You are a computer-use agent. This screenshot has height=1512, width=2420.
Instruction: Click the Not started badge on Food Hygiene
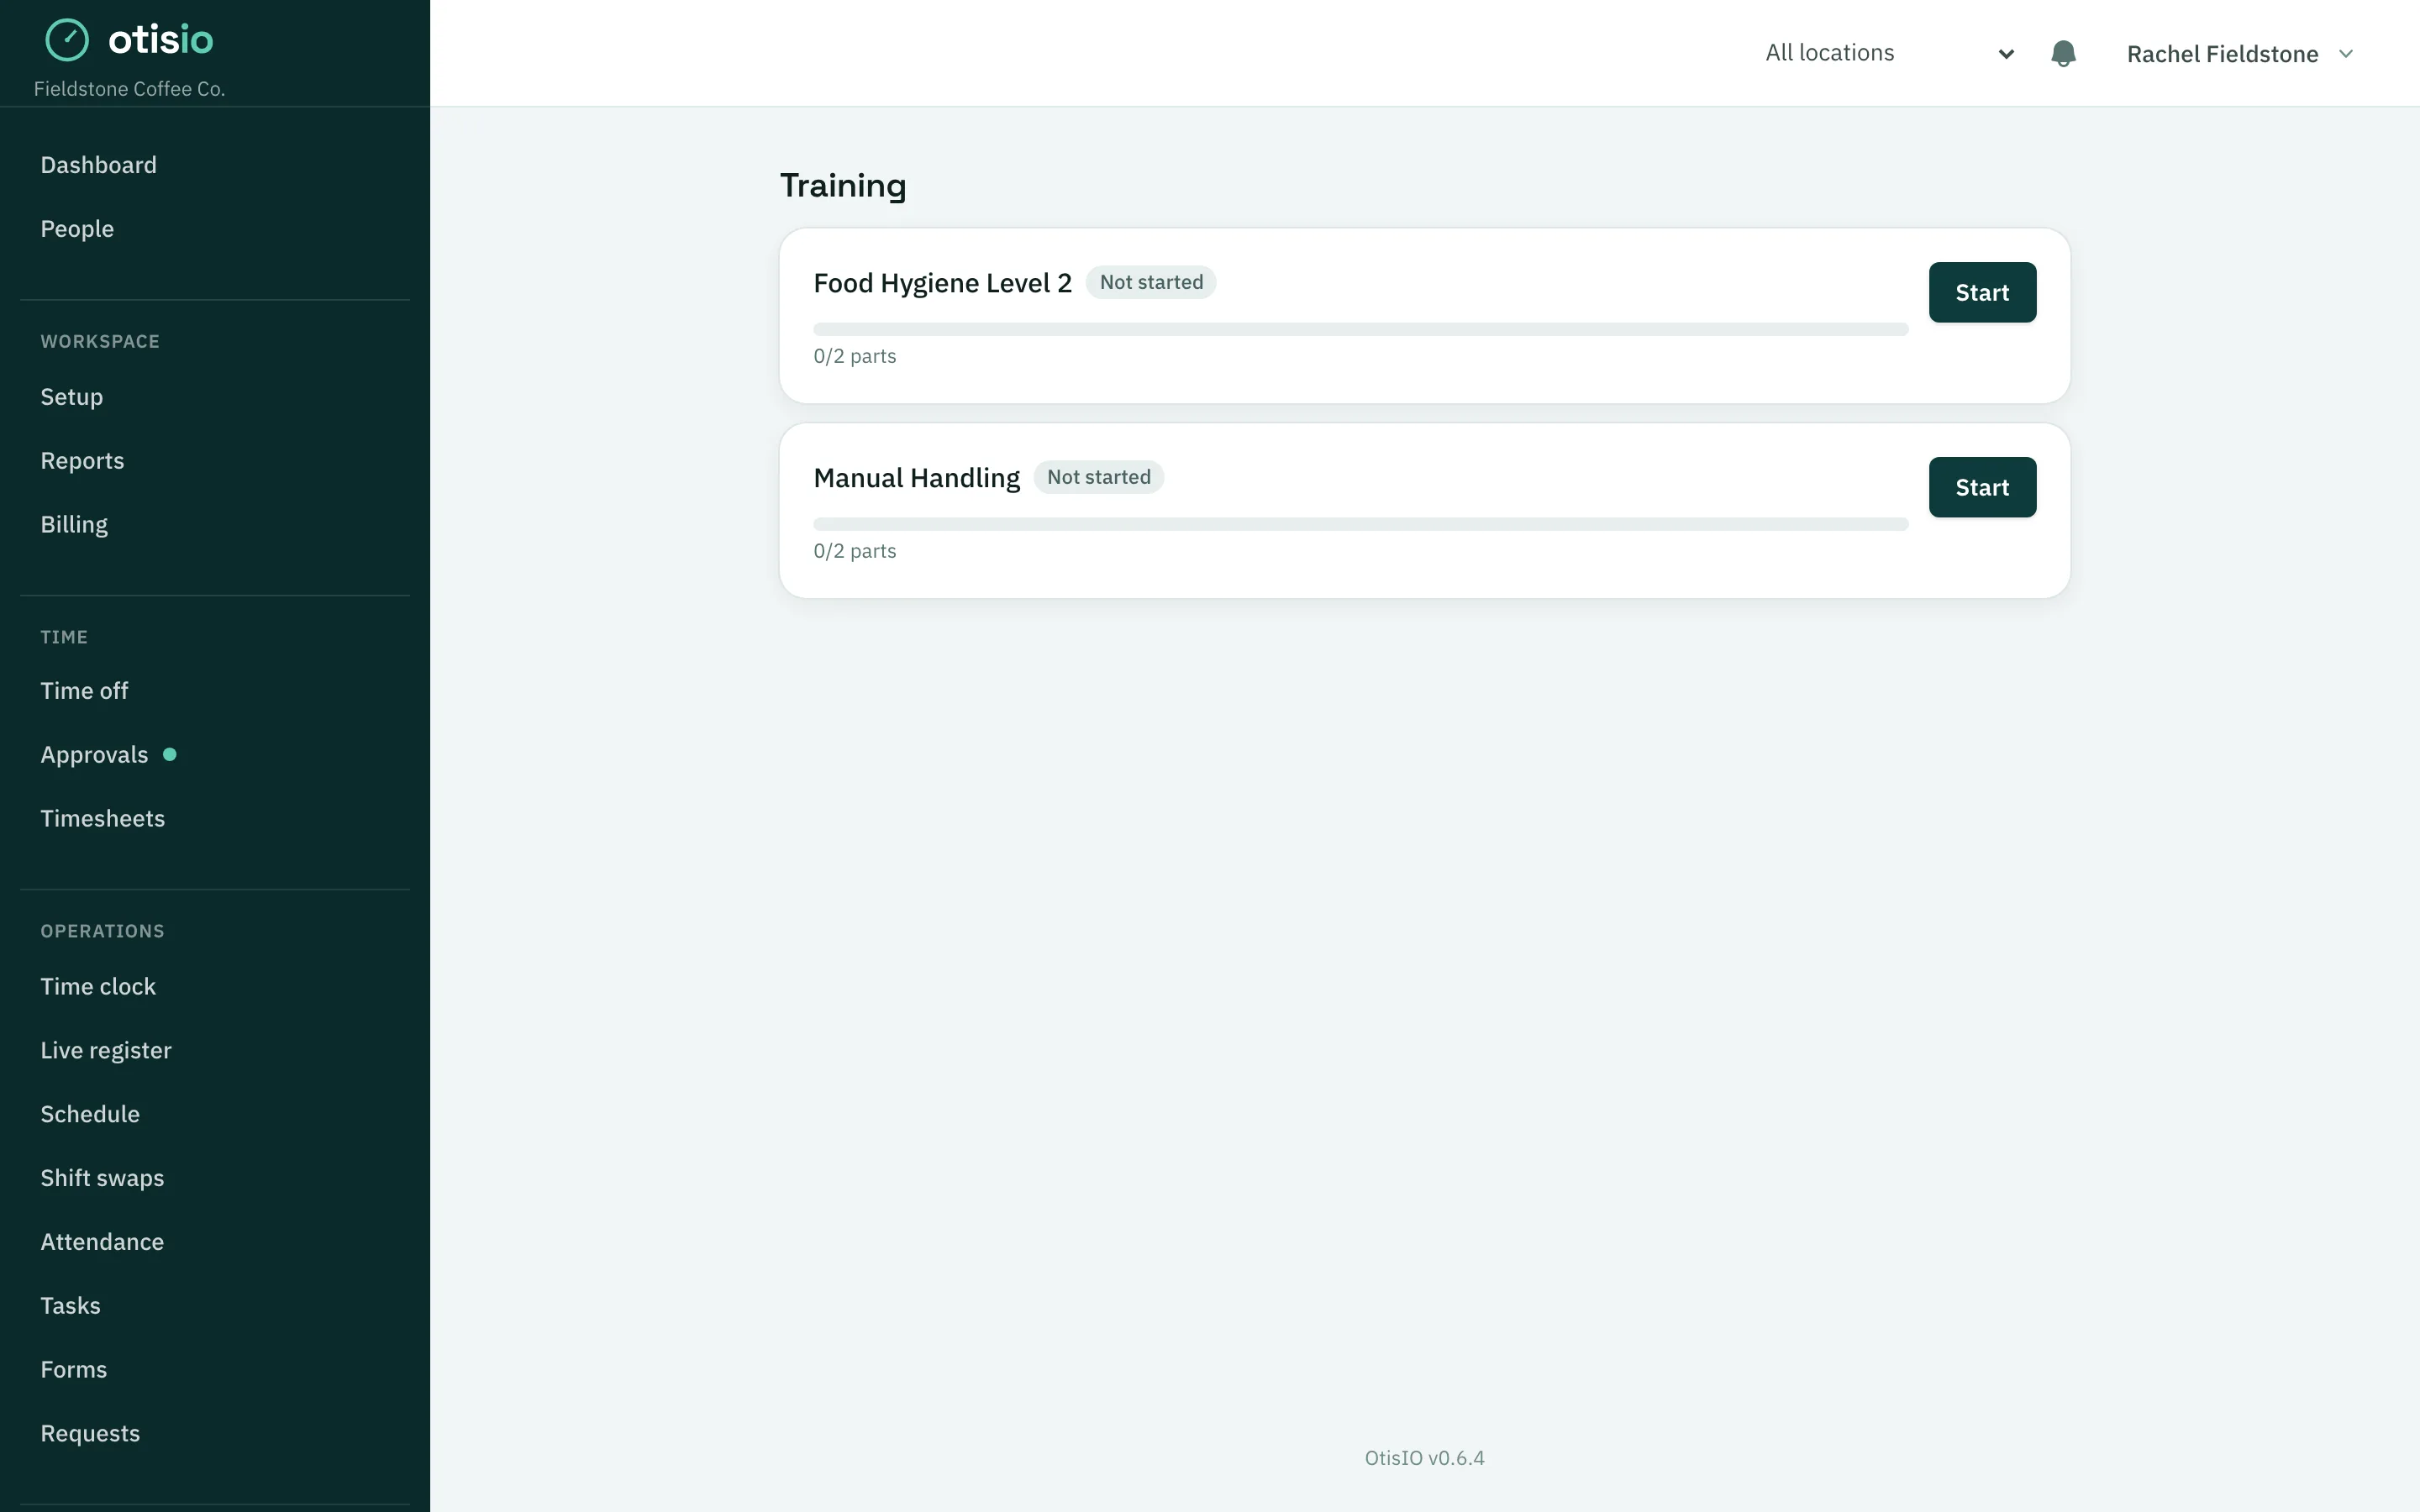click(x=1151, y=283)
